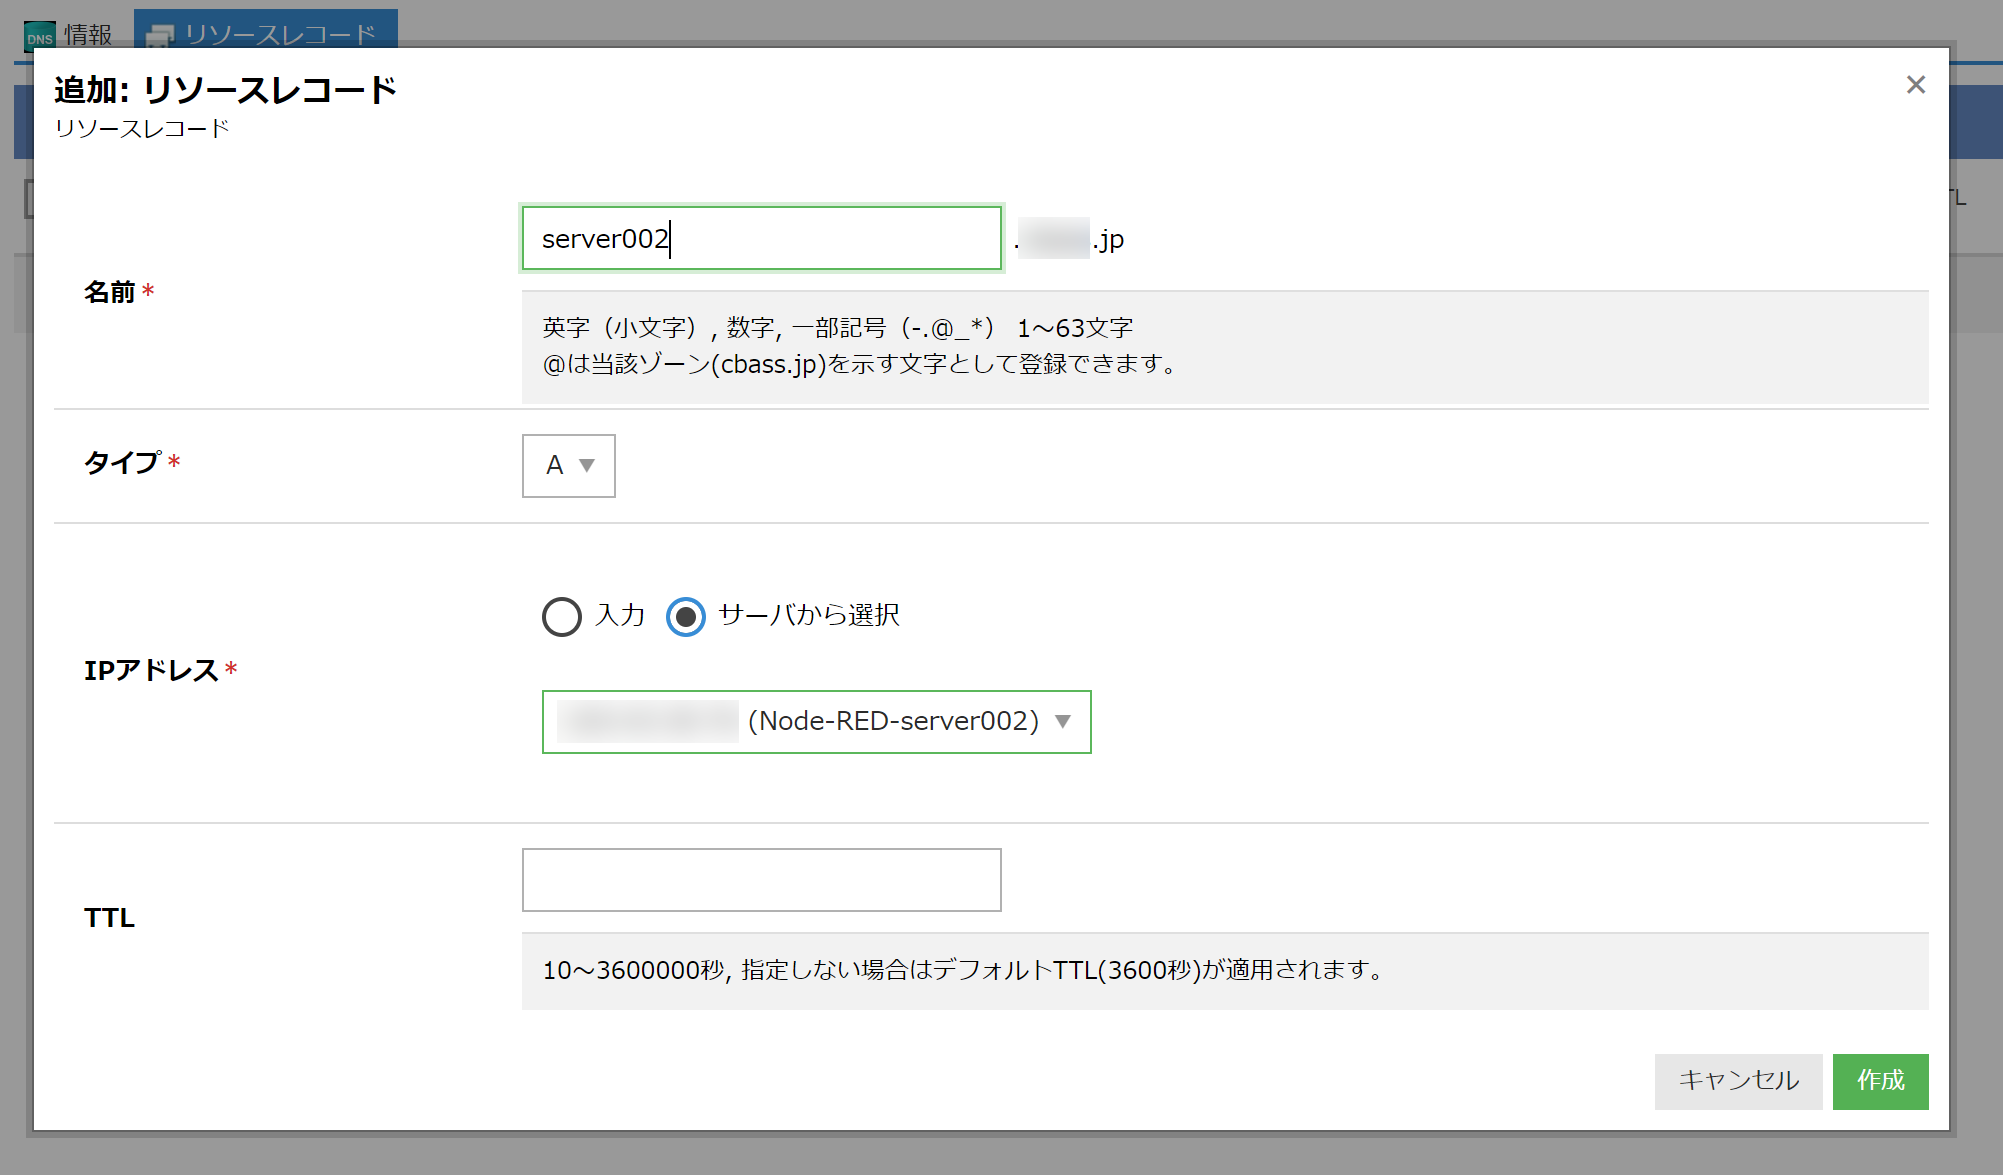Click into the empty TTL input field
The width and height of the screenshot is (2003, 1175).
click(x=761, y=880)
